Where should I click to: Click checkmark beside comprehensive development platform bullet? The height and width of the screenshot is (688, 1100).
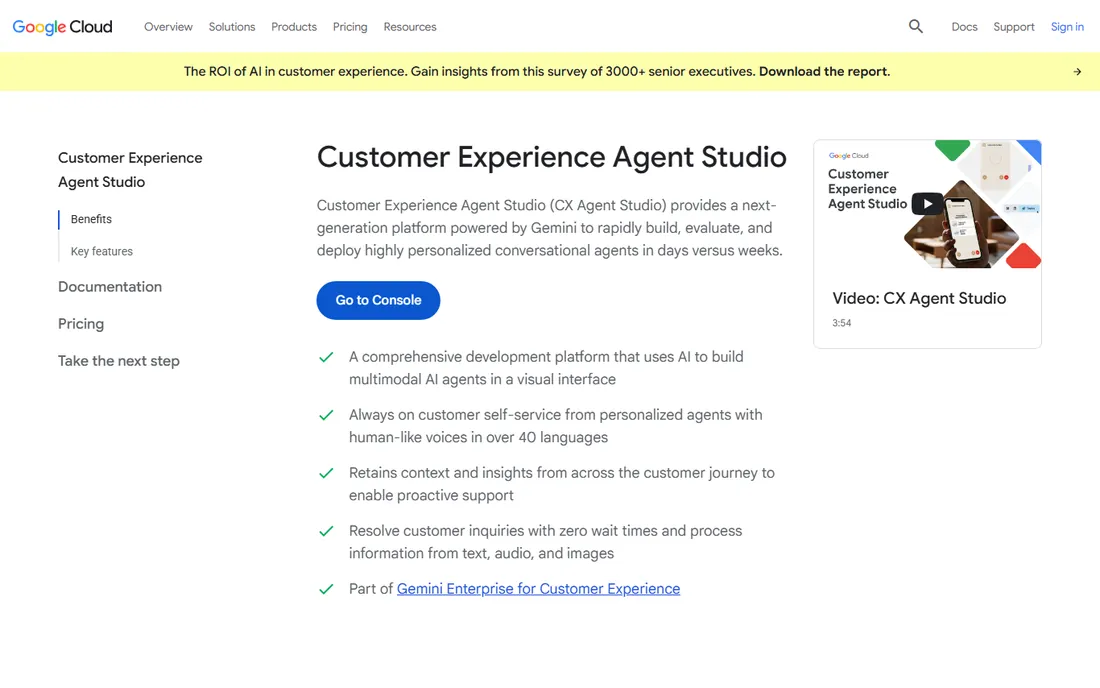[x=326, y=357]
